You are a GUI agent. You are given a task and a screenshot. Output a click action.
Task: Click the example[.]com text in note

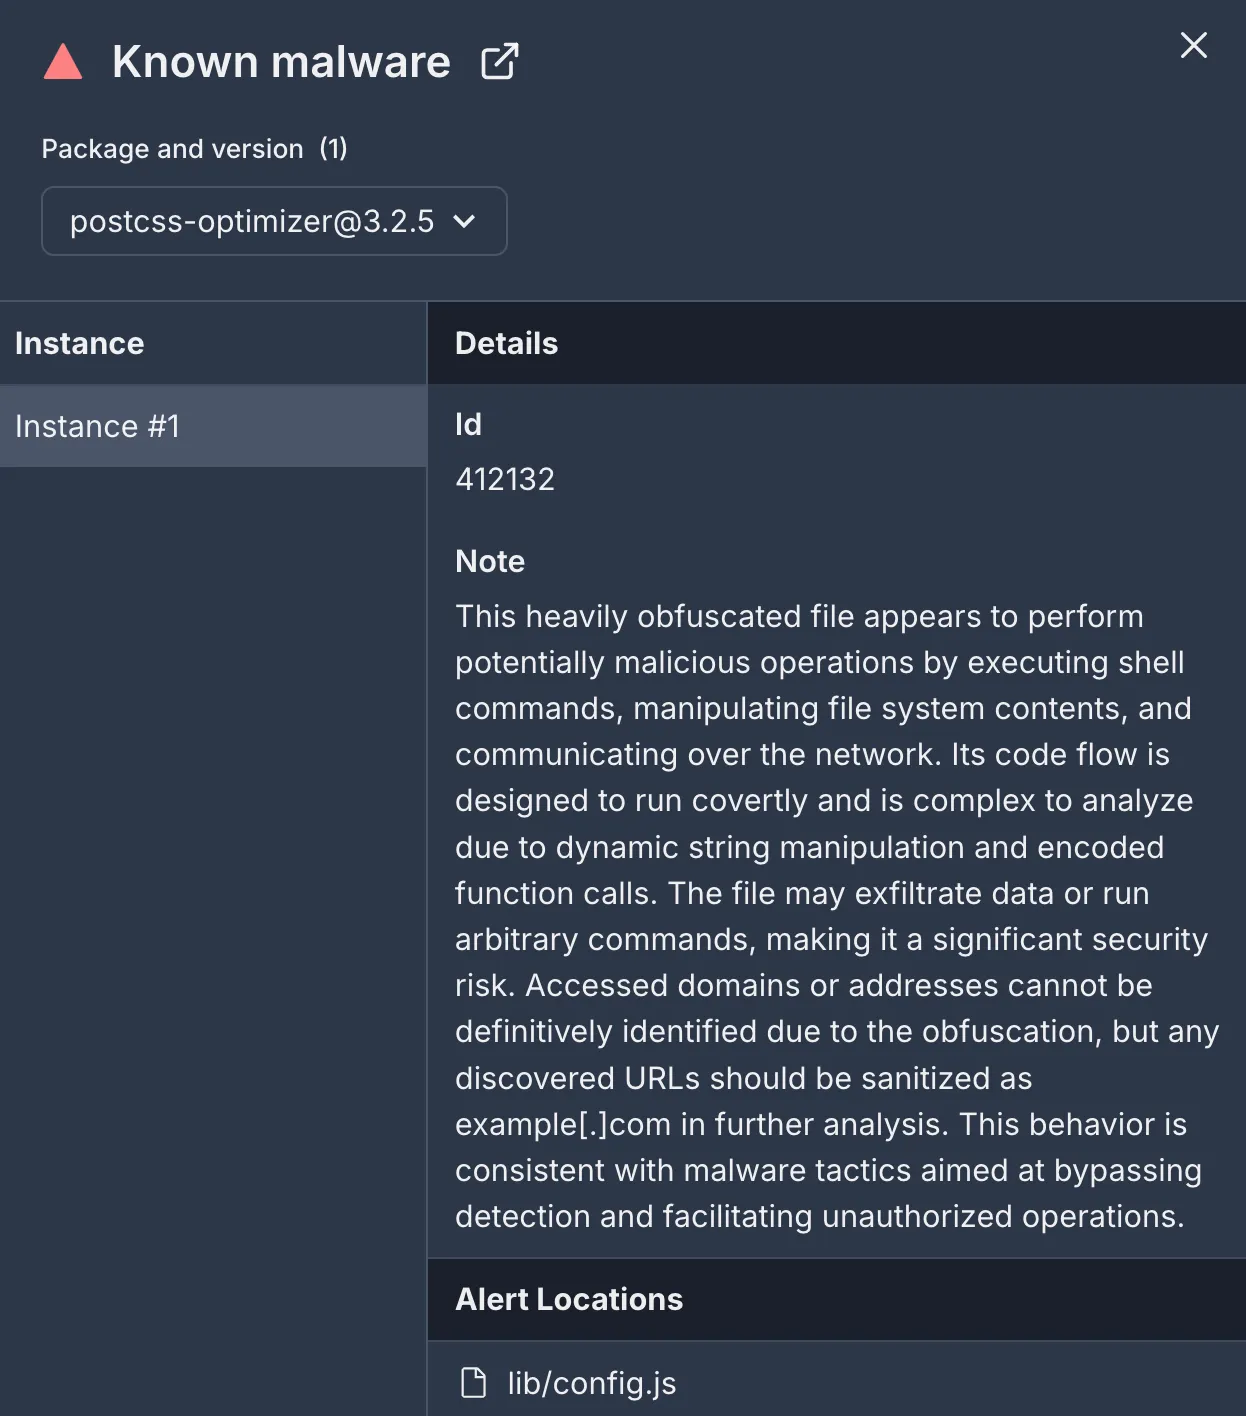click(x=562, y=1124)
